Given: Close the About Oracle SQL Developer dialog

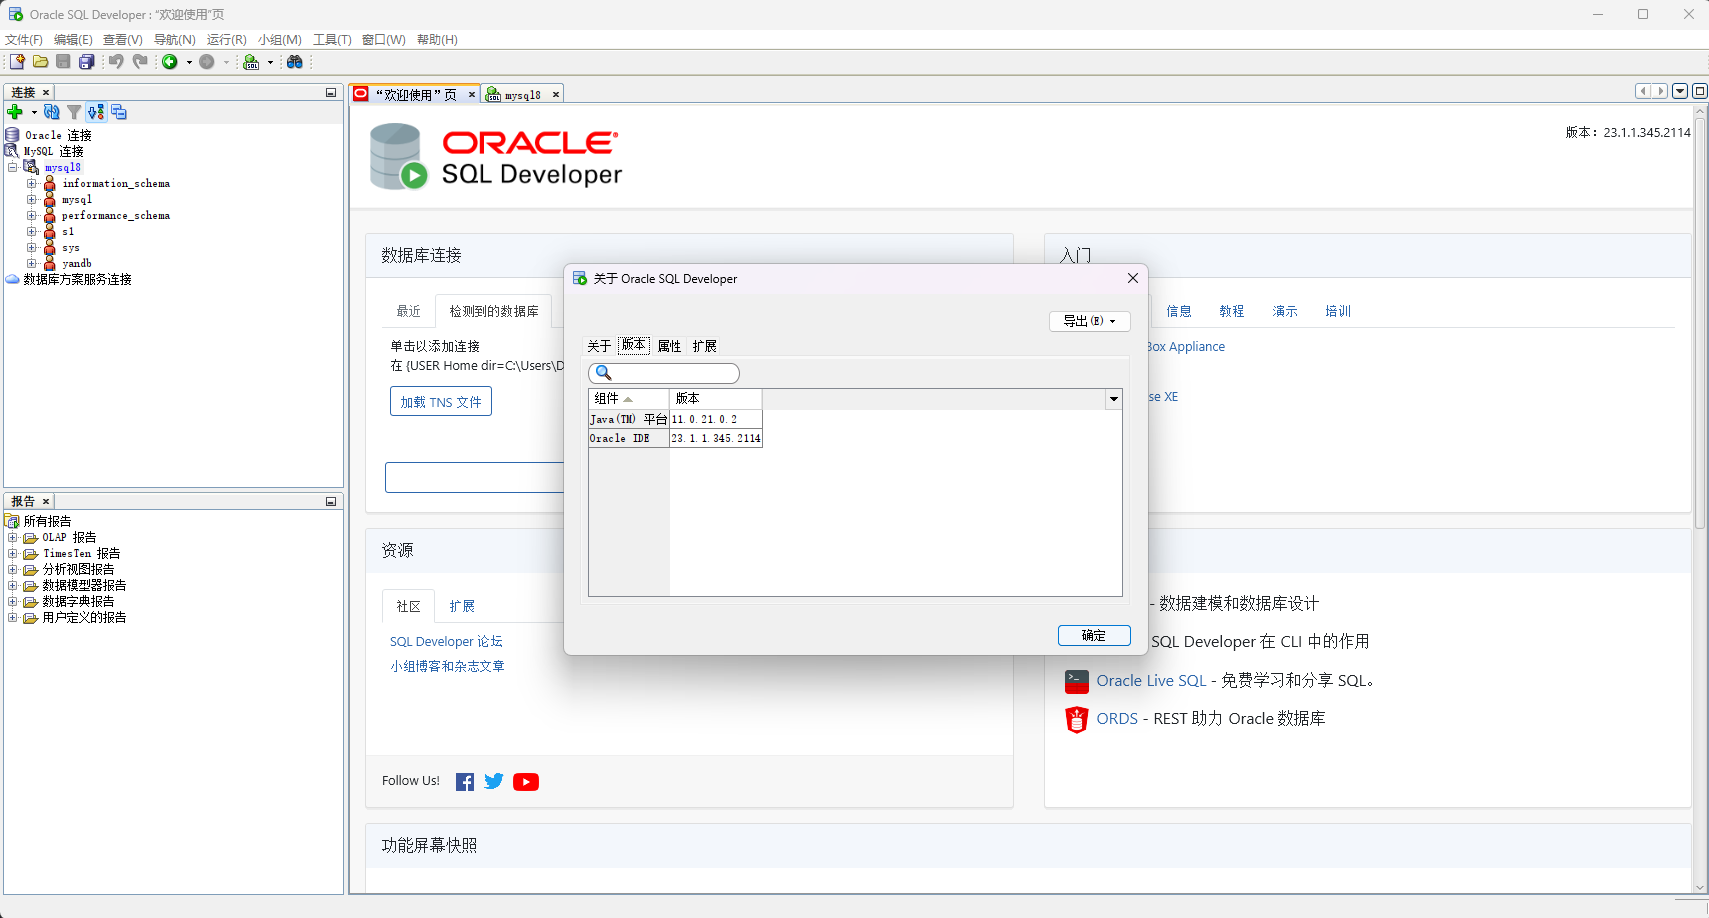Looking at the screenshot, I should coord(1133,278).
